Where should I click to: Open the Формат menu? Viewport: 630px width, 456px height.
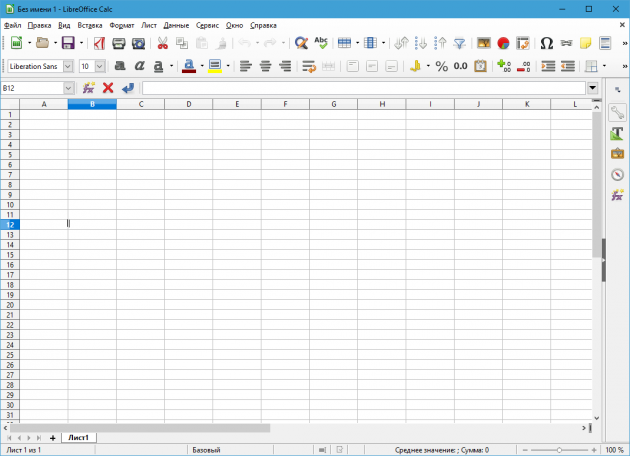(122, 25)
